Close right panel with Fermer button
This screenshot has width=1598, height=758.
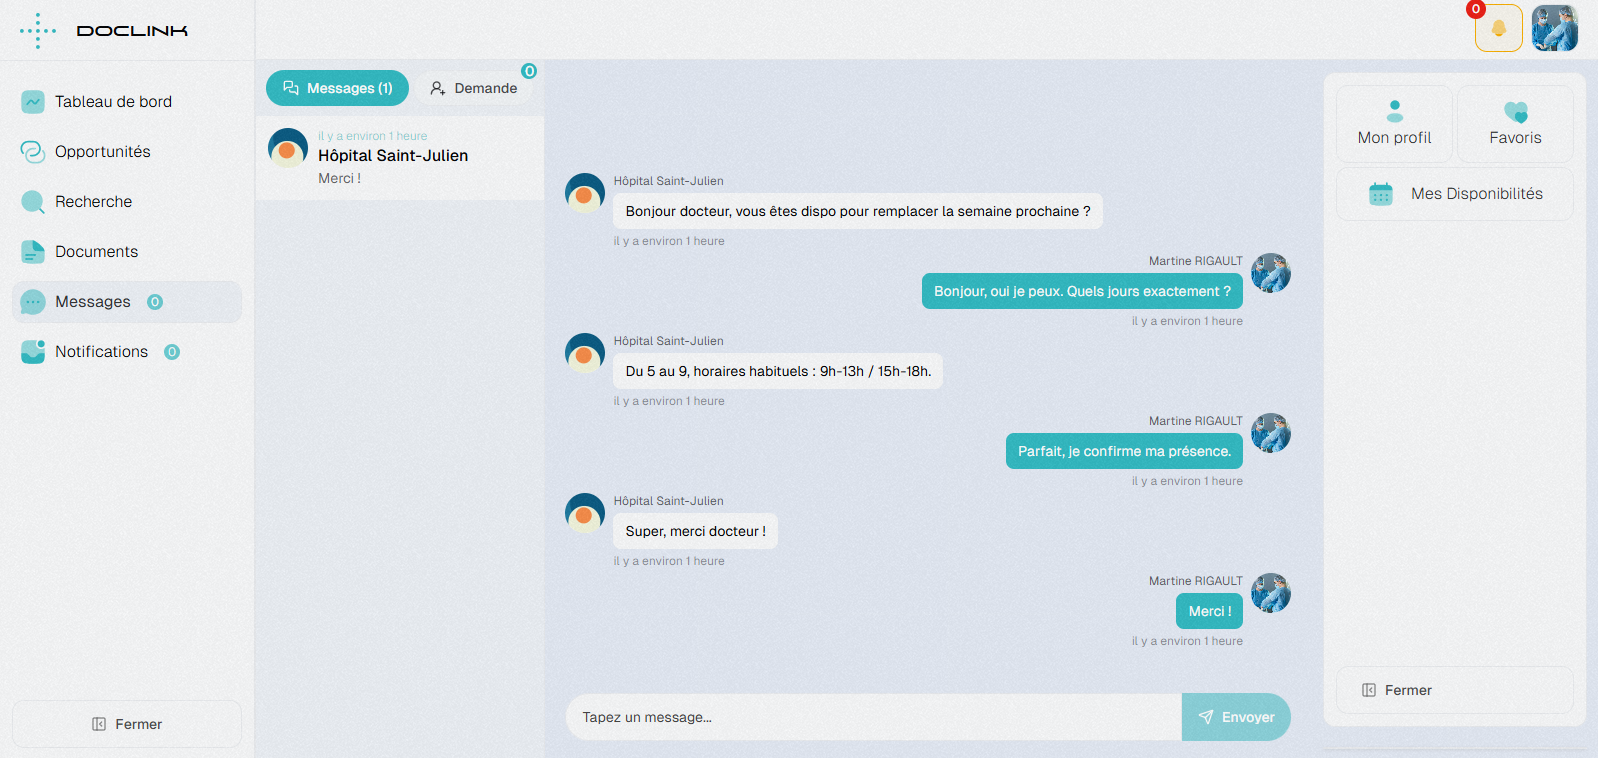1455,690
